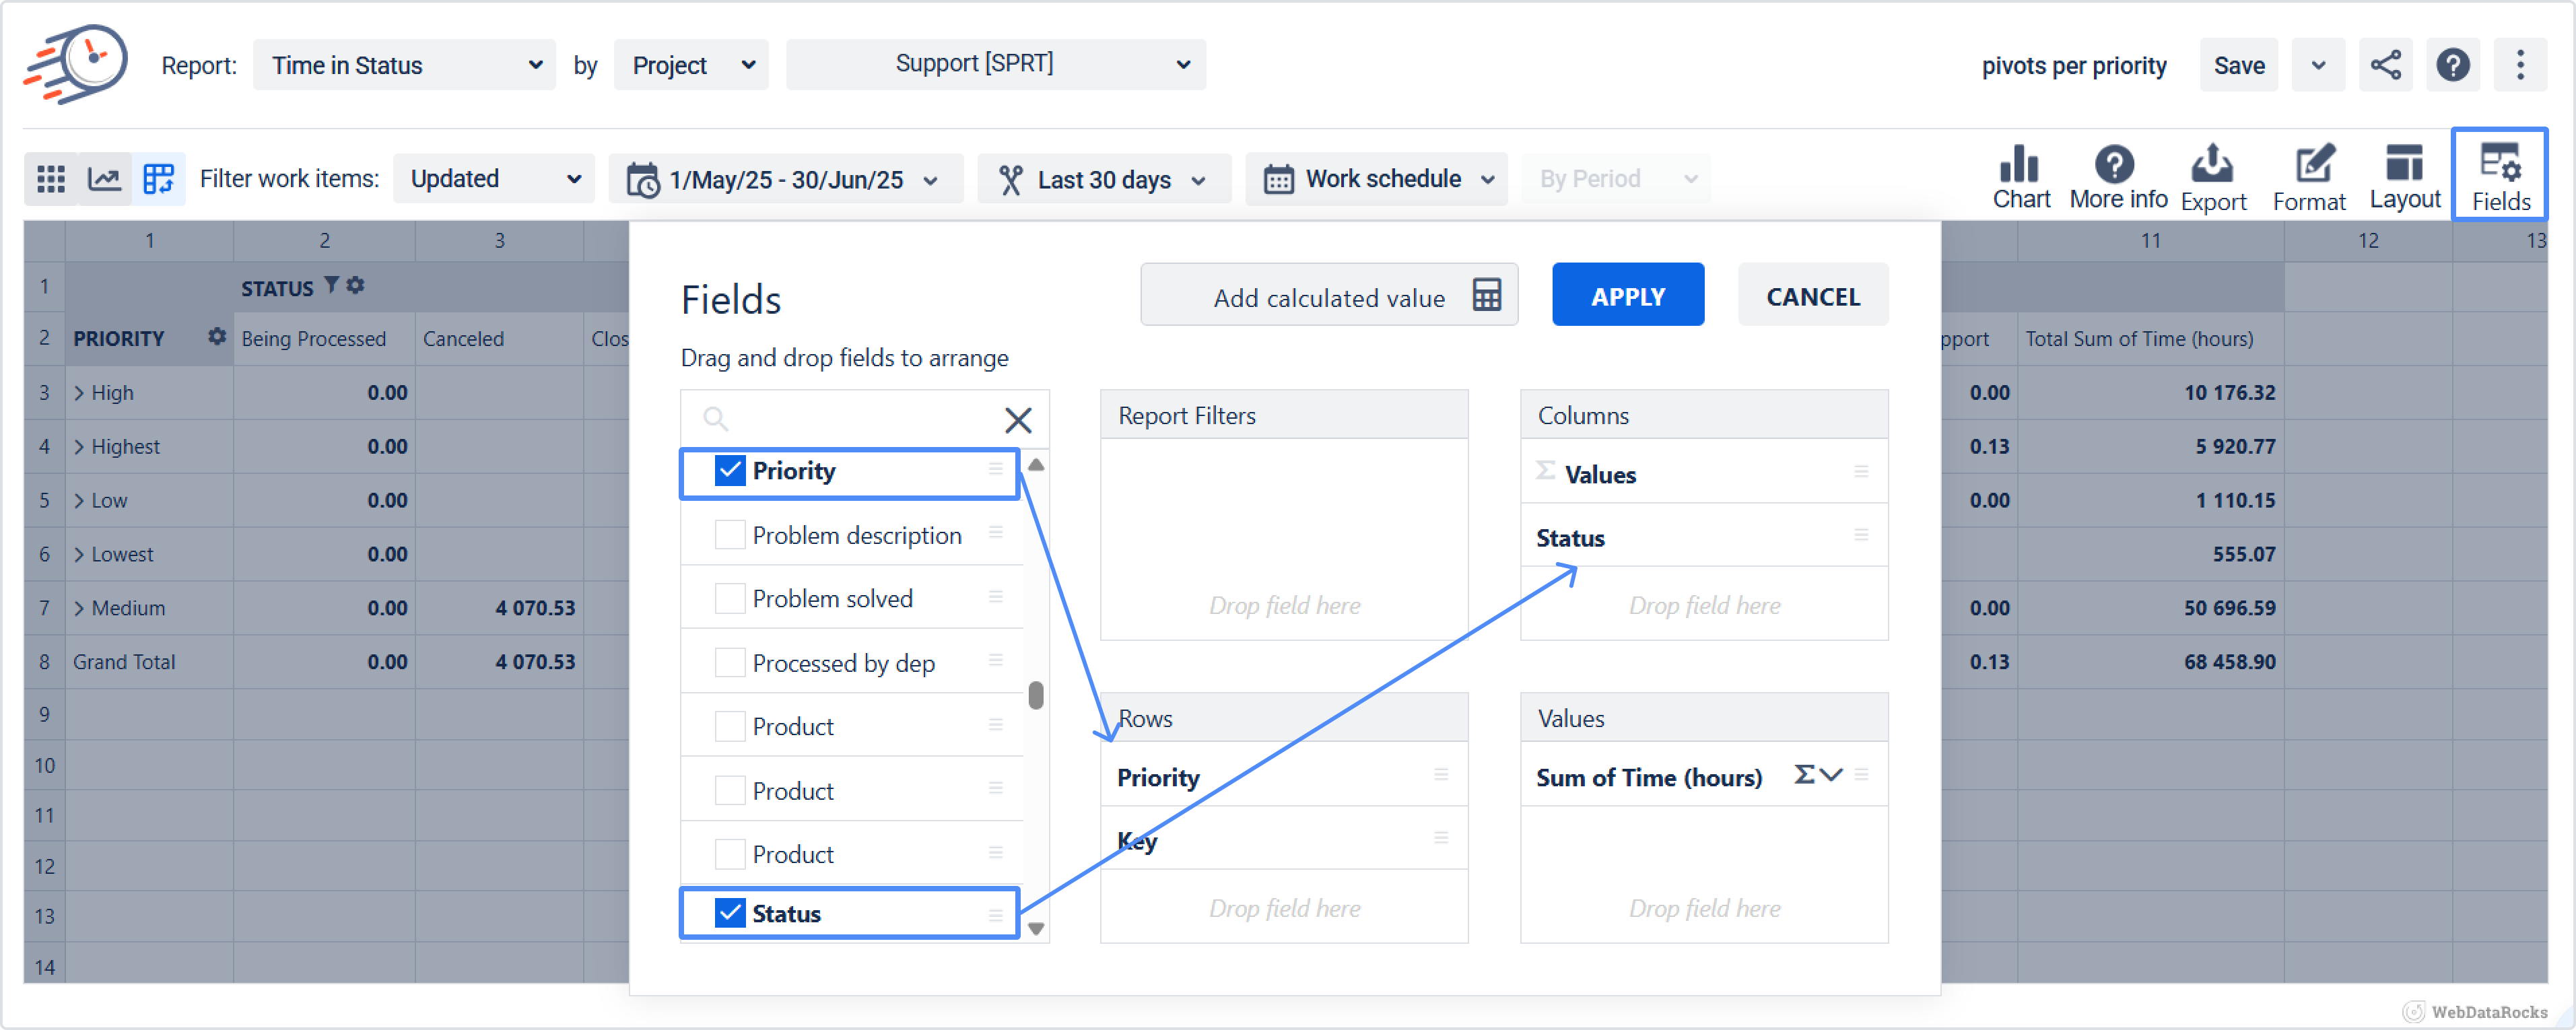The height and width of the screenshot is (1030, 2576).
Task: Uncheck the Priority field checkbox
Action: [x=730, y=471]
